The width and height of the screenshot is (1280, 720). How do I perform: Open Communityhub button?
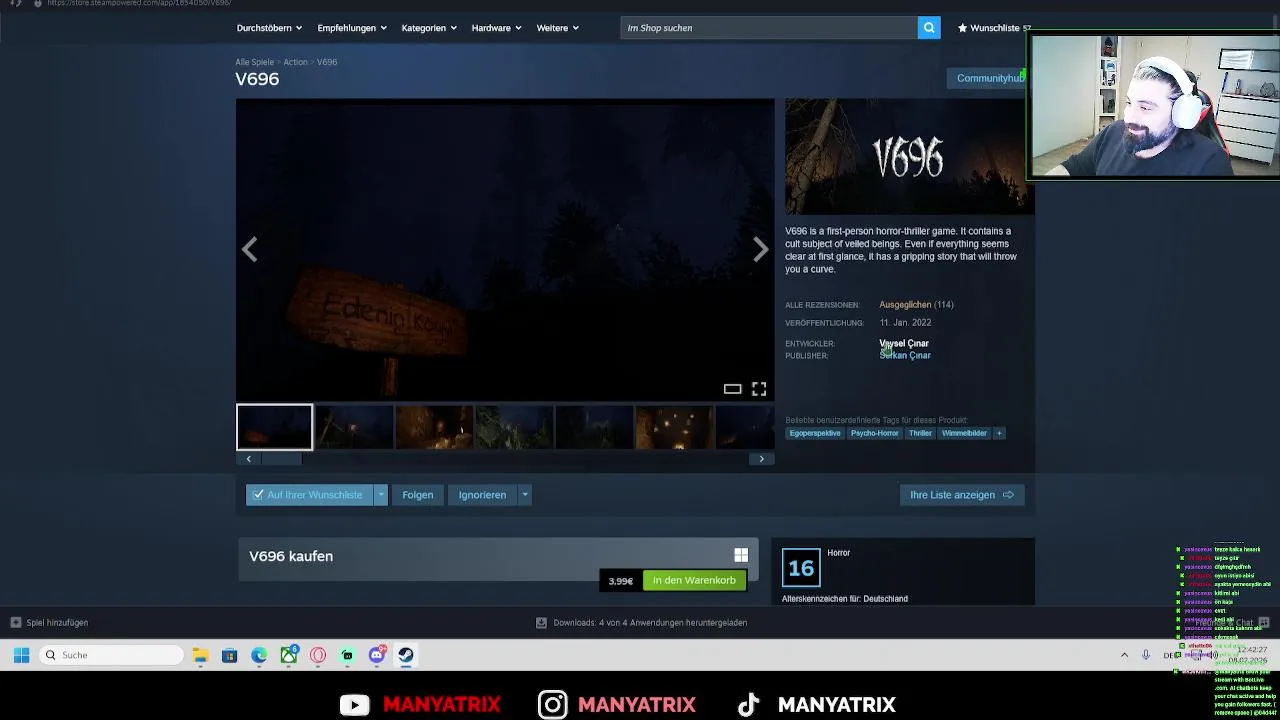988,78
